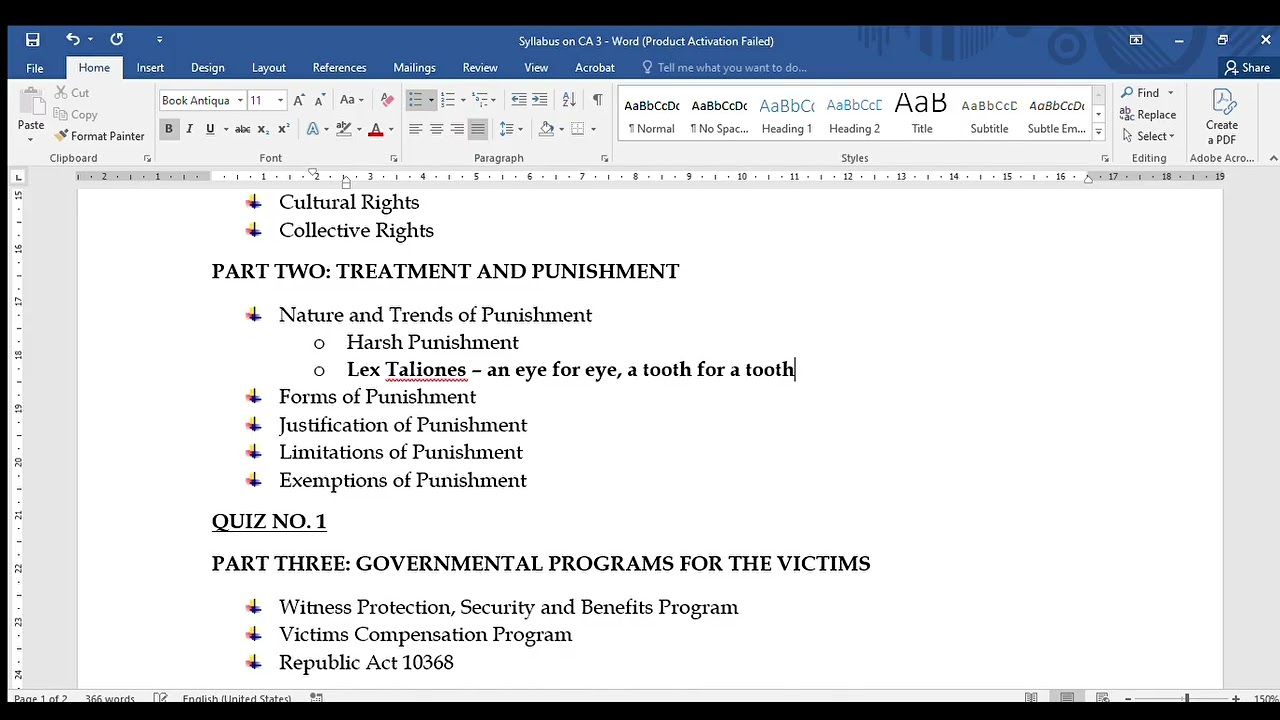Redo the last action
Image resolution: width=1280 pixels, height=720 pixels.
[116, 40]
